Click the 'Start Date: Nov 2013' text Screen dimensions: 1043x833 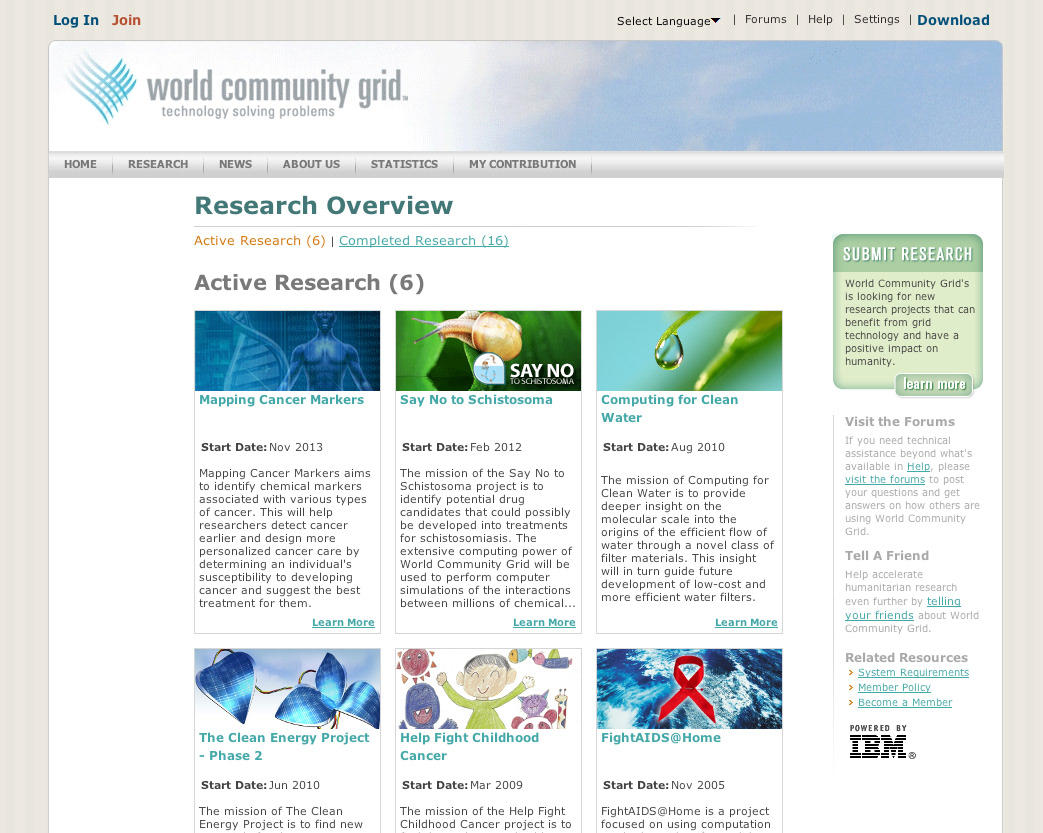(x=262, y=447)
